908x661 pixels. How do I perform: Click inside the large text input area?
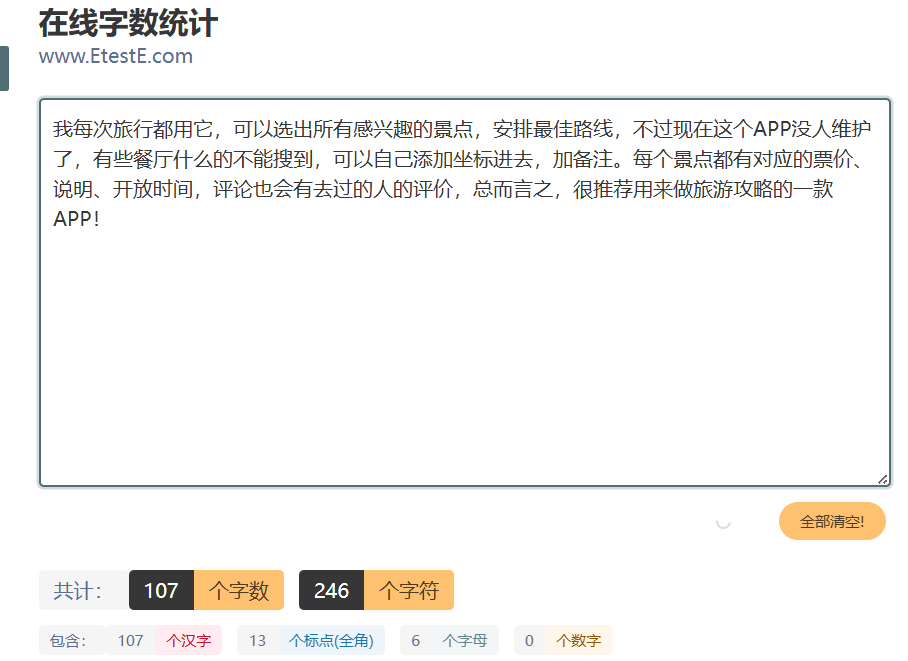(464, 293)
